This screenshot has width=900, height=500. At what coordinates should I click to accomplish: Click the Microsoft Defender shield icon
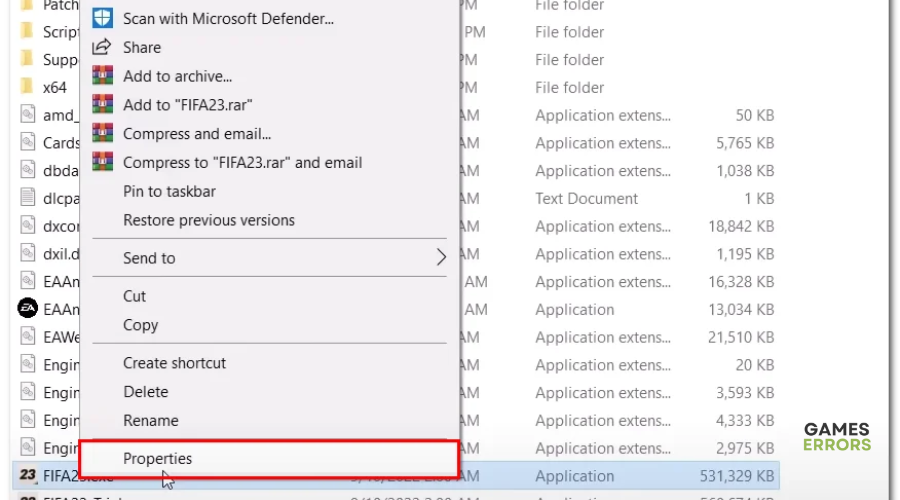point(102,18)
